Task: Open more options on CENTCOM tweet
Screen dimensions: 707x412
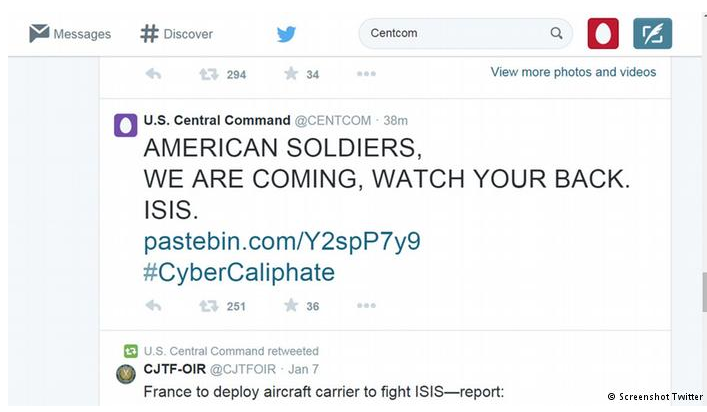Action: pos(366,306)
